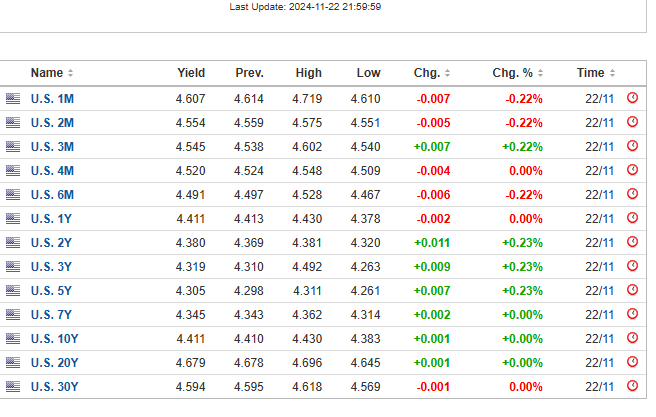Open the U.S. 3Y bond link
The height and width of the screenshot is (417, 656).
tap(51, 266)
